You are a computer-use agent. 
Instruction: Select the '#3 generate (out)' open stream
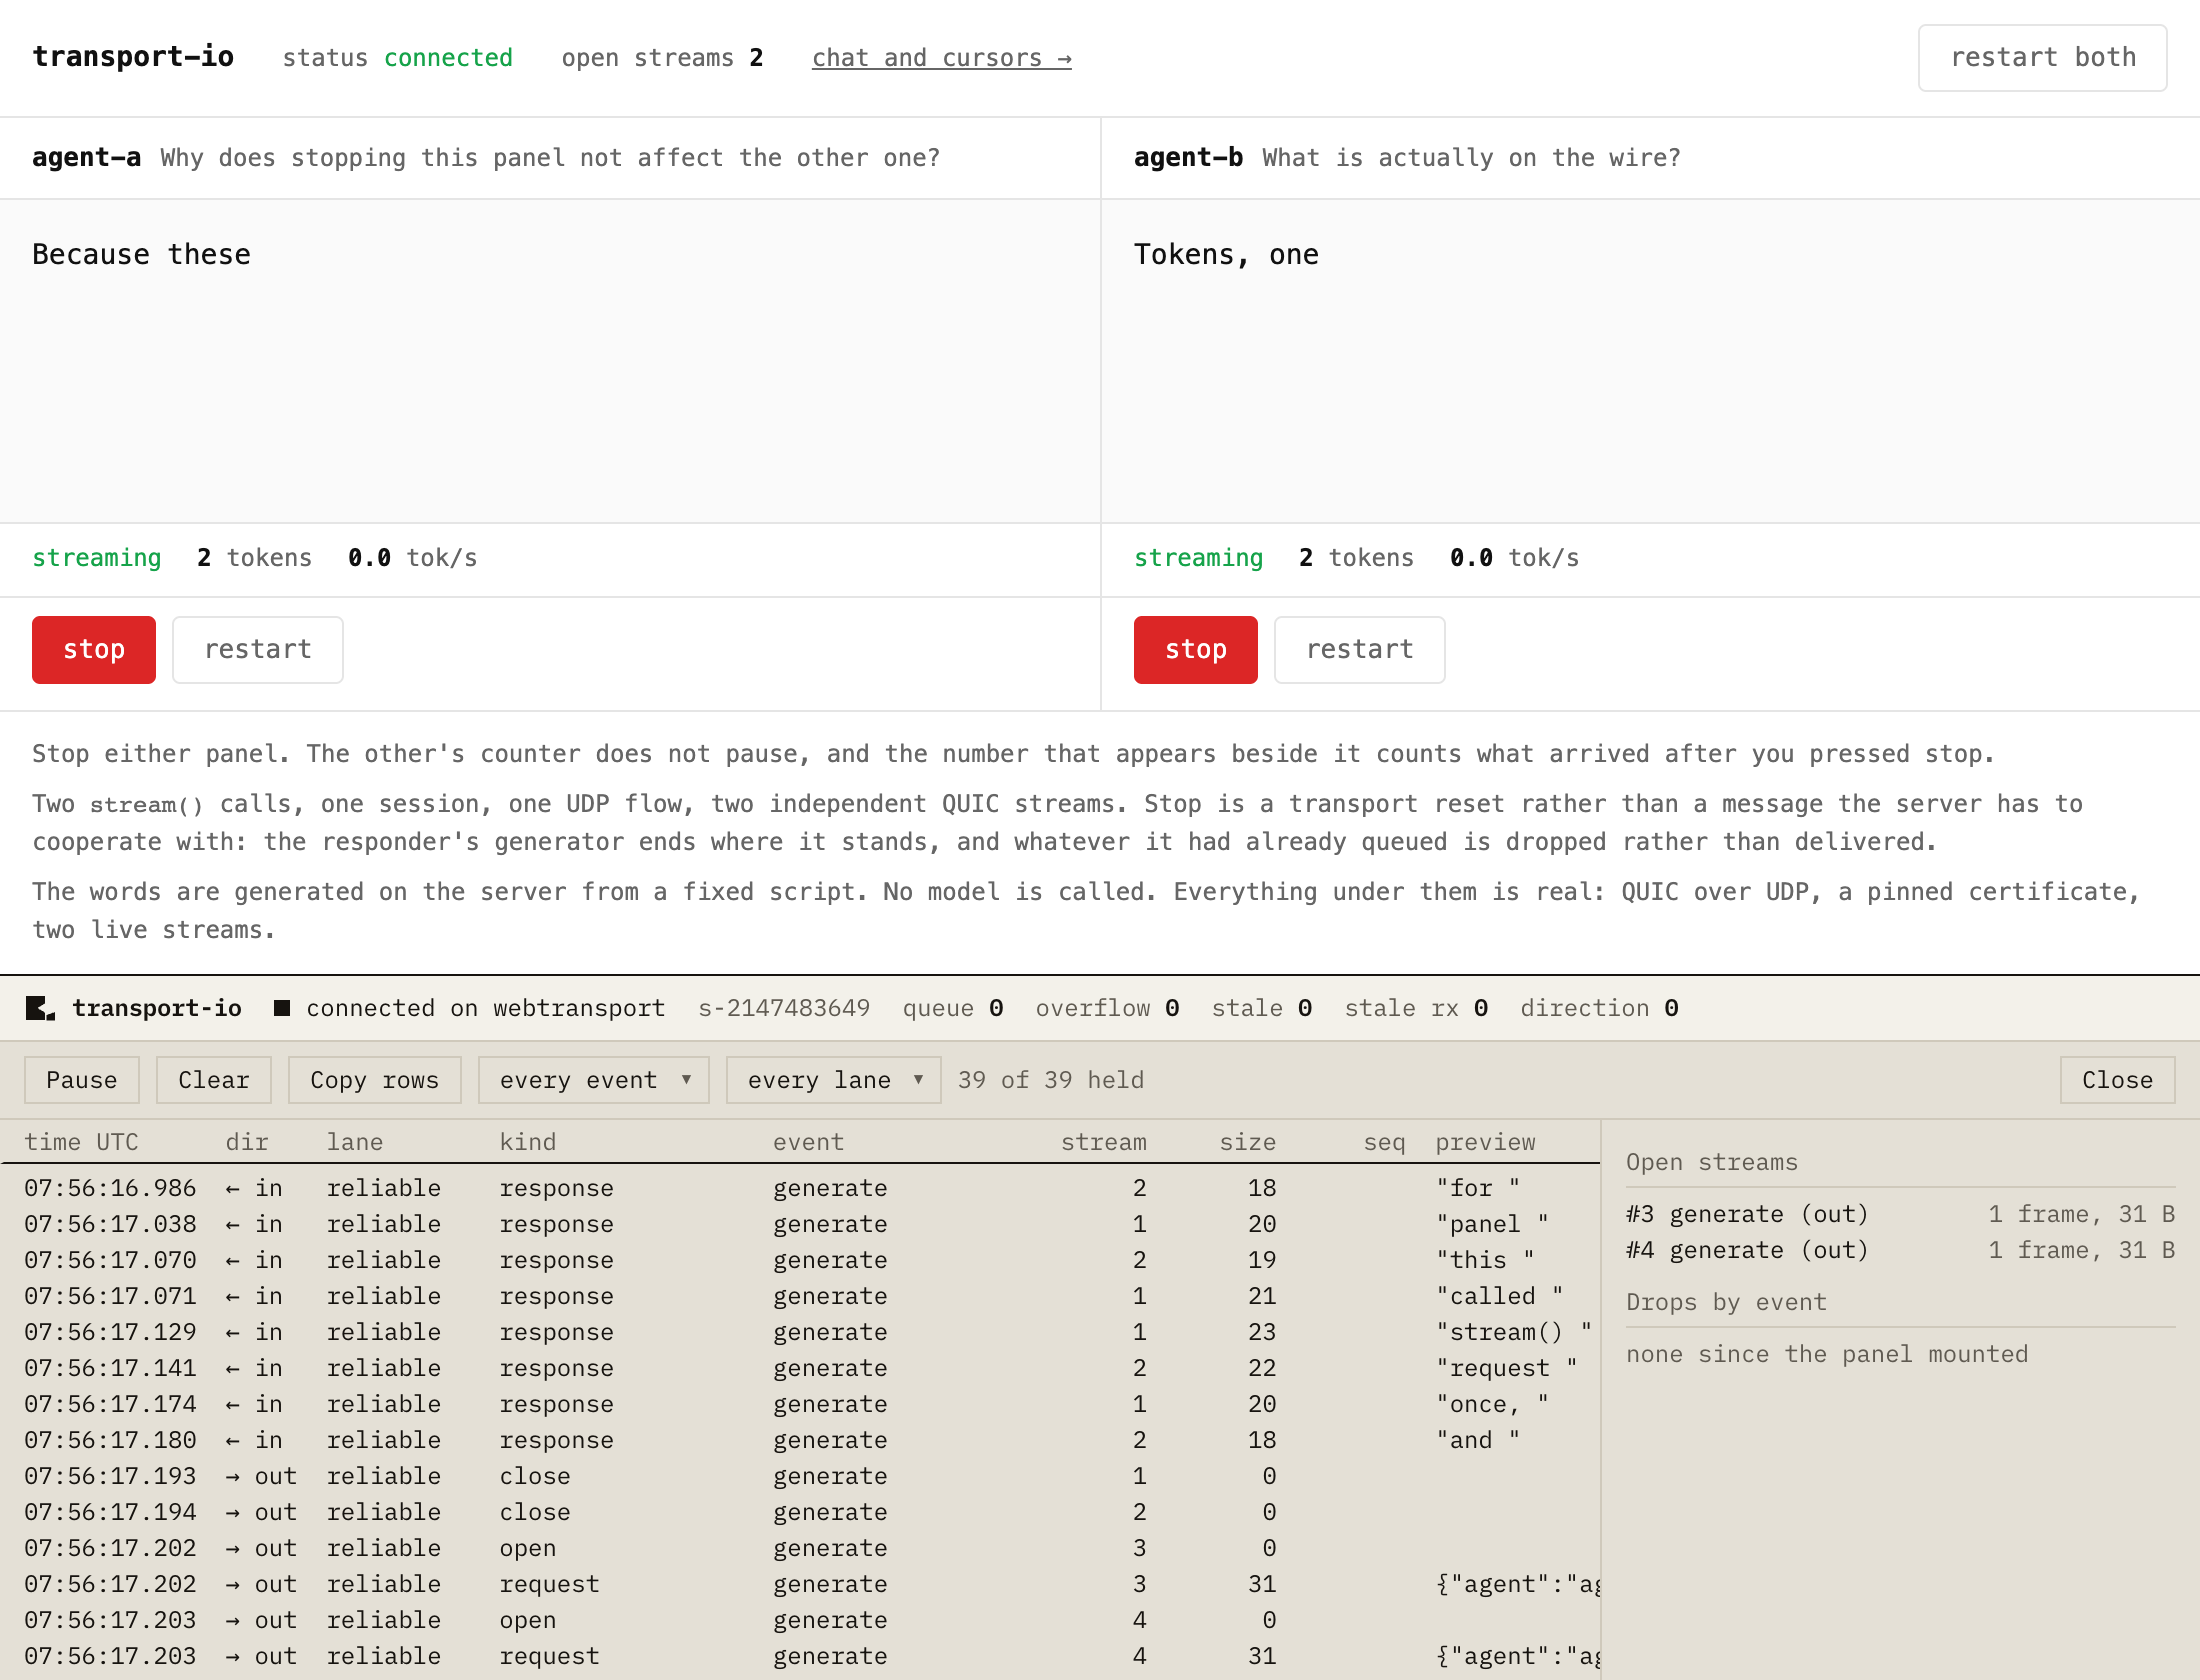pos(1900,1214)
